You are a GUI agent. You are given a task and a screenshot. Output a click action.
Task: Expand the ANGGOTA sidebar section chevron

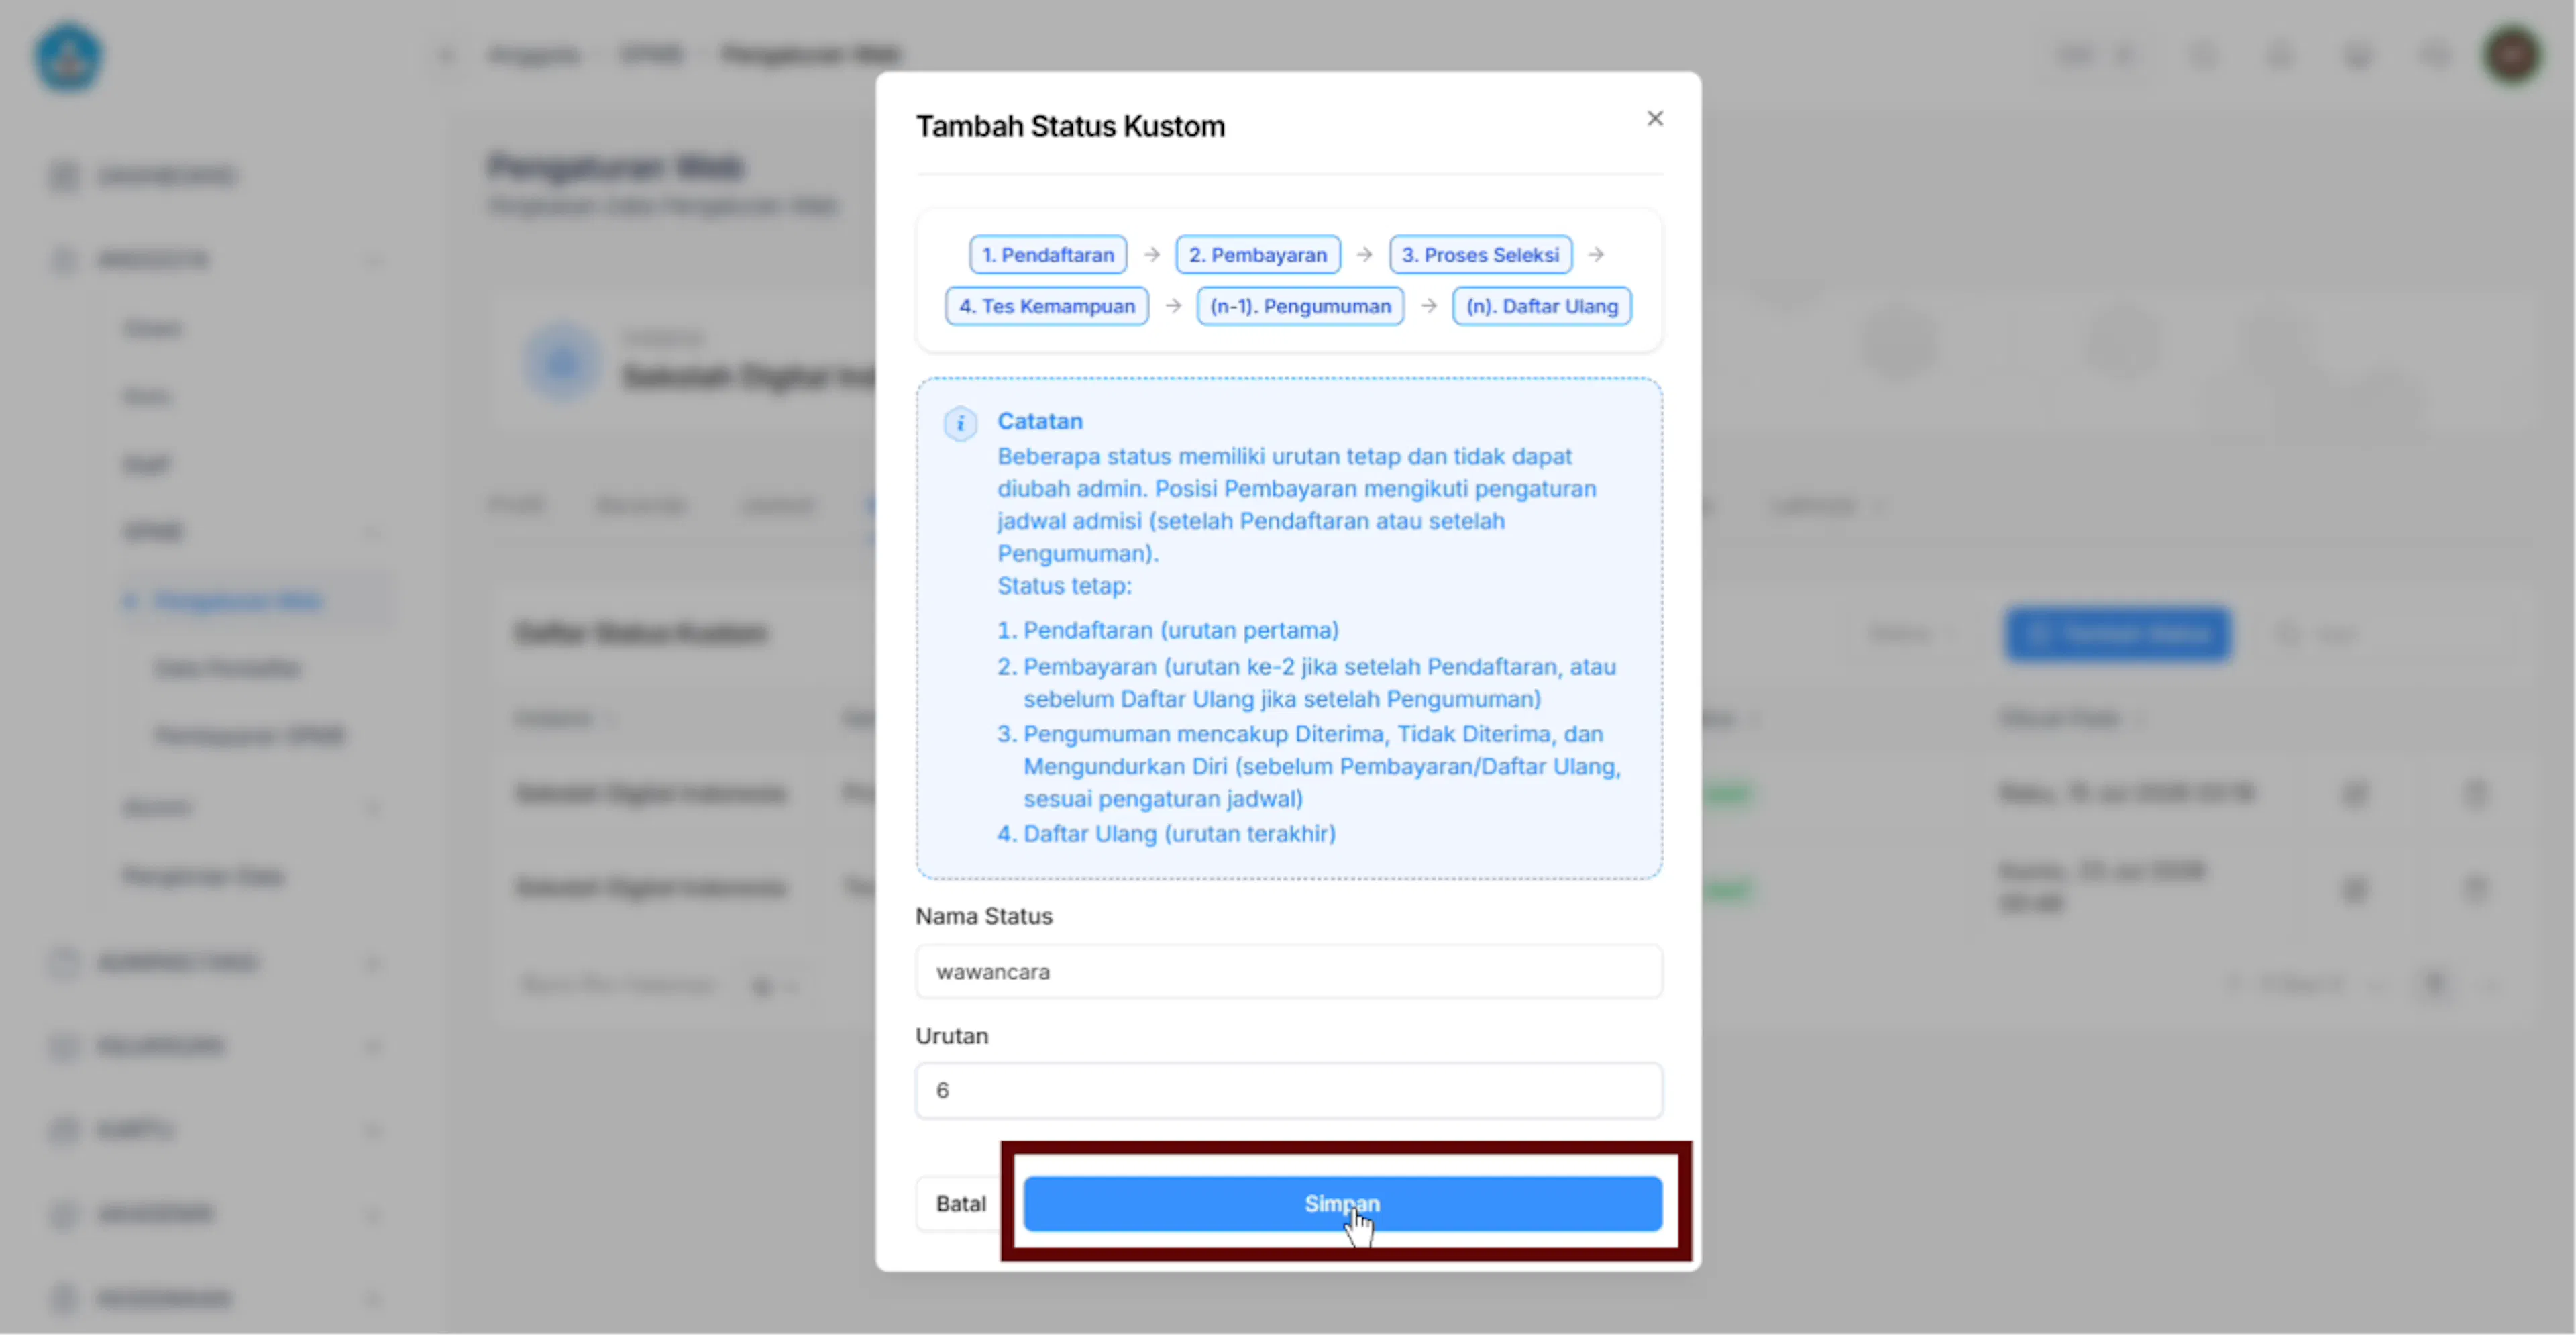373,261
